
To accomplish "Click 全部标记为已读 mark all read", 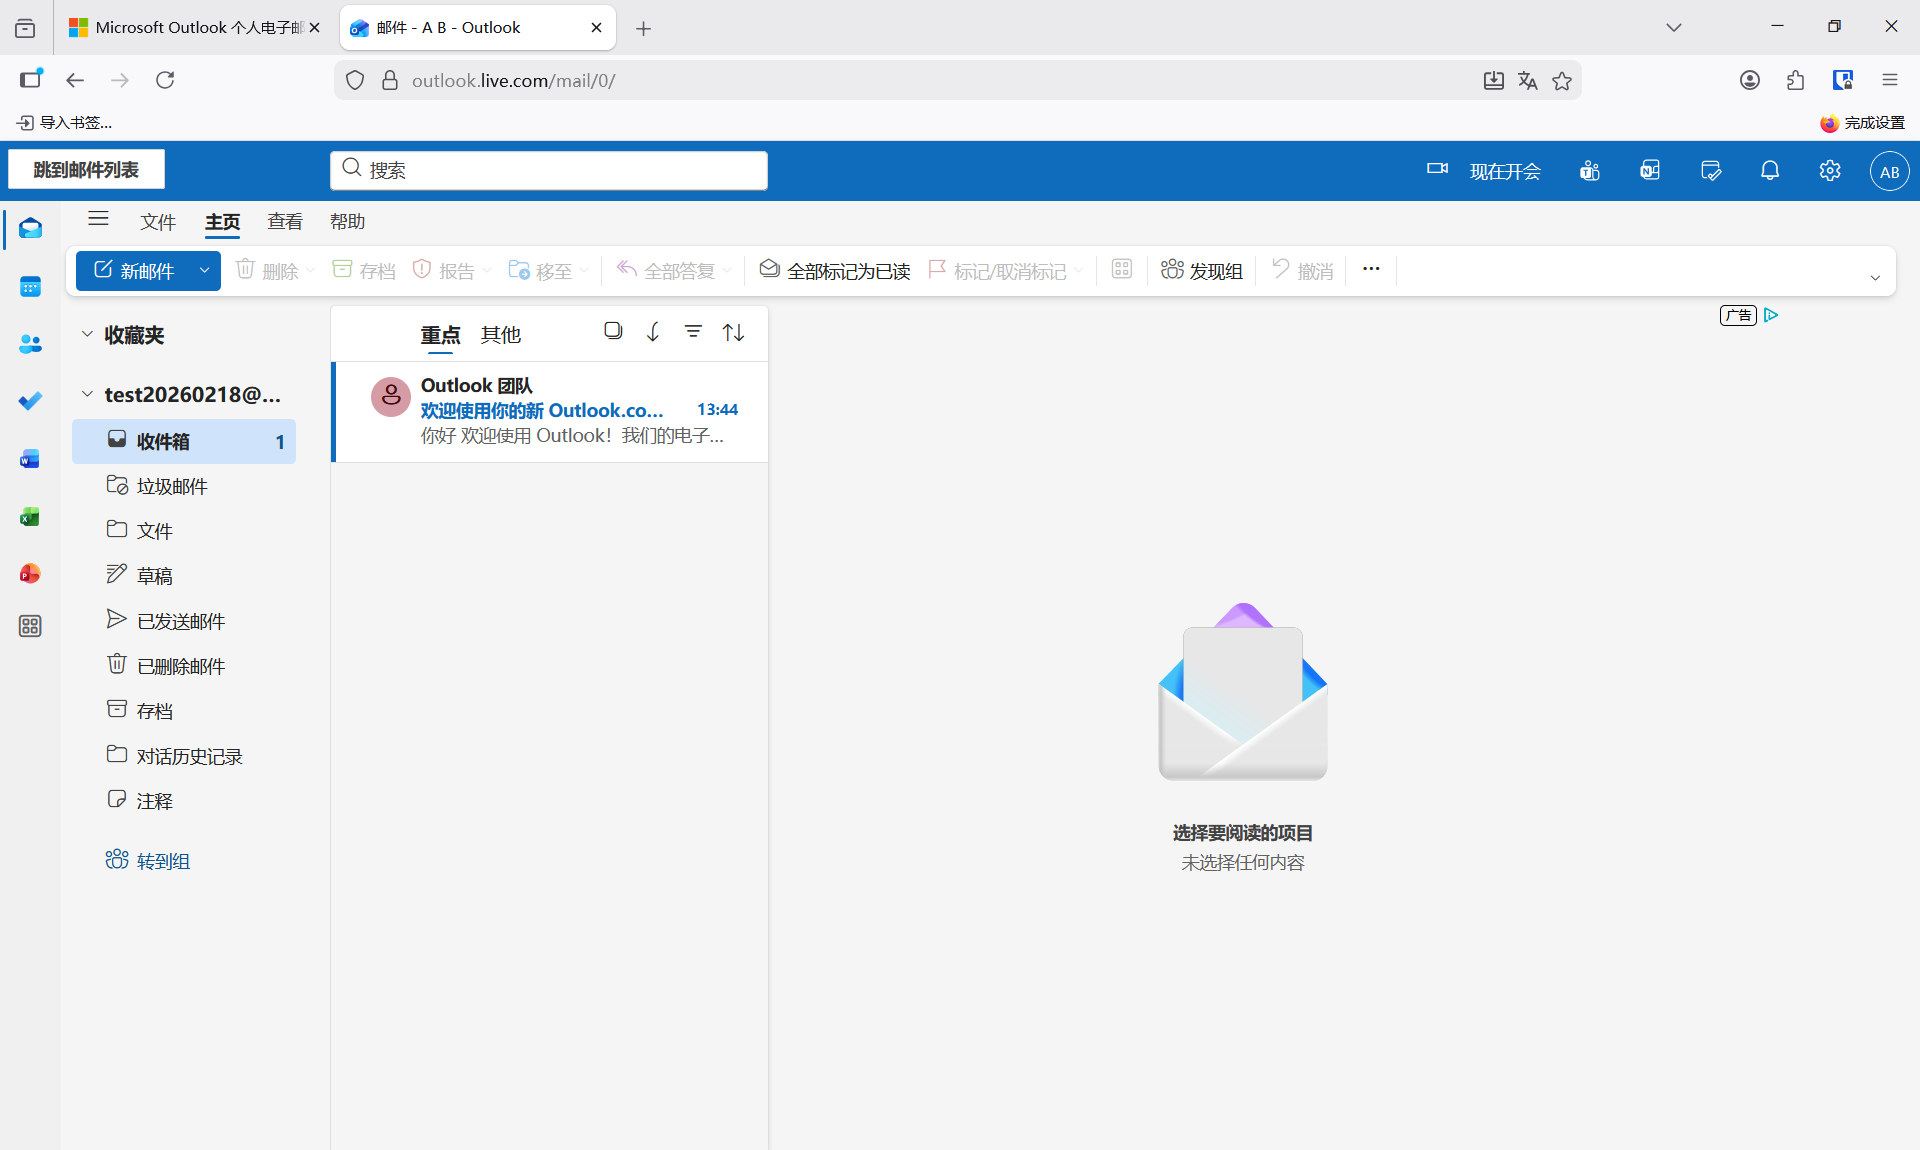I will point(835,270).
